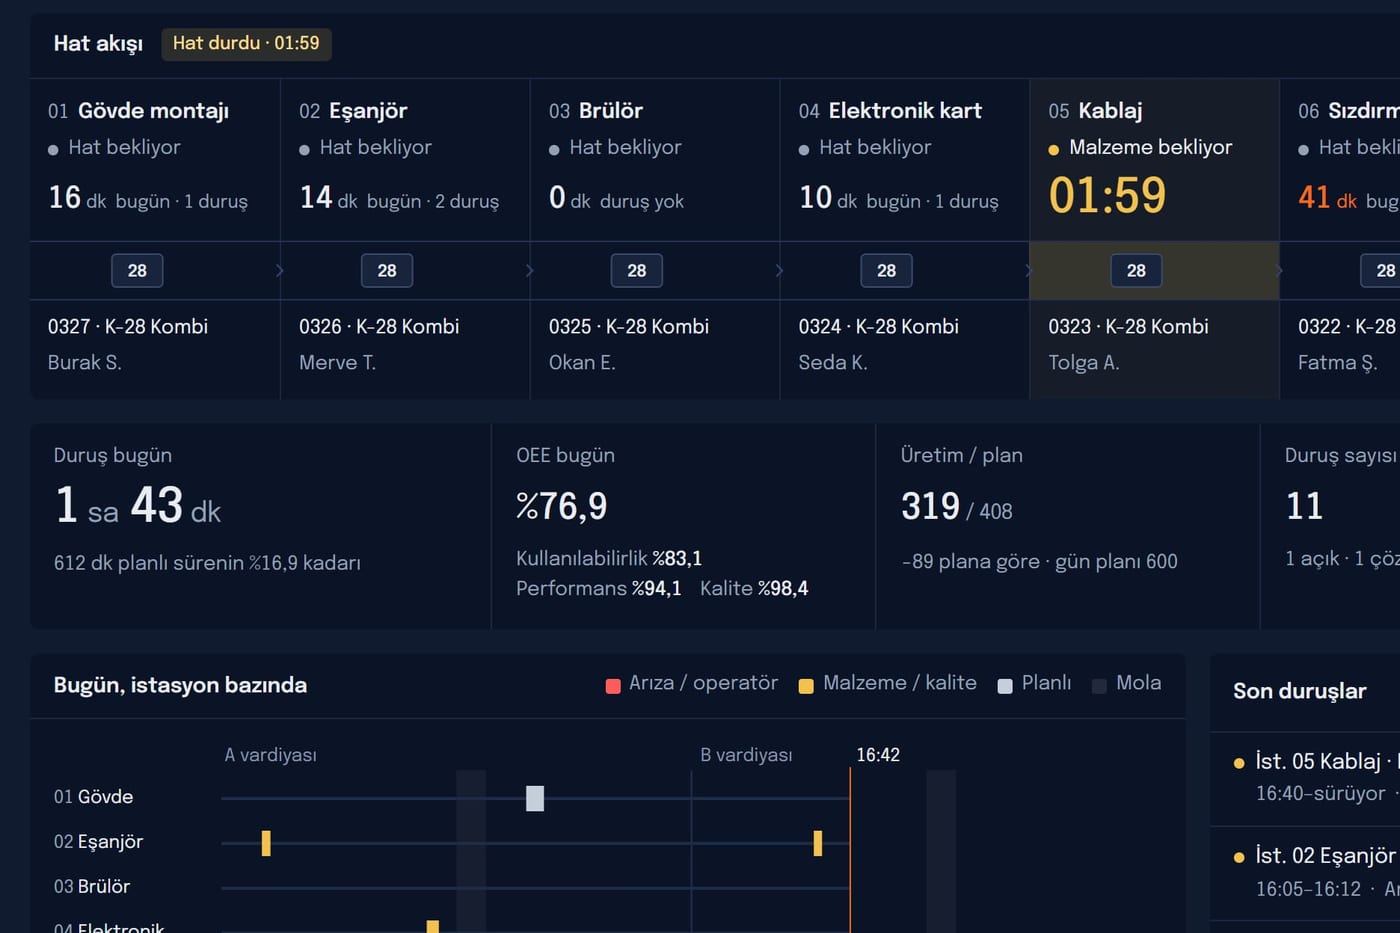Click the large 01:59 timer in Kablaj card
This screenshot has height=933, width=1400.
click(1107, 195)
